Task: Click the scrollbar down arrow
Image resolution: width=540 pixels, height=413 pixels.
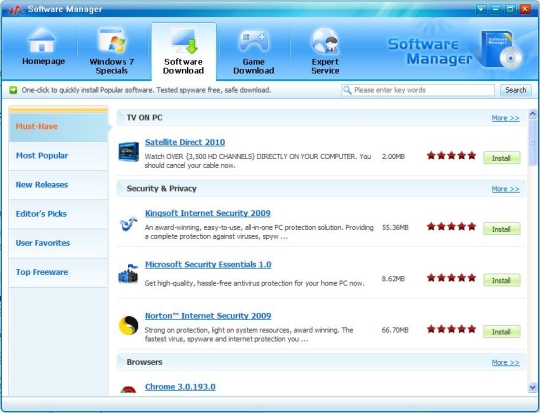Action: point(532,388)
